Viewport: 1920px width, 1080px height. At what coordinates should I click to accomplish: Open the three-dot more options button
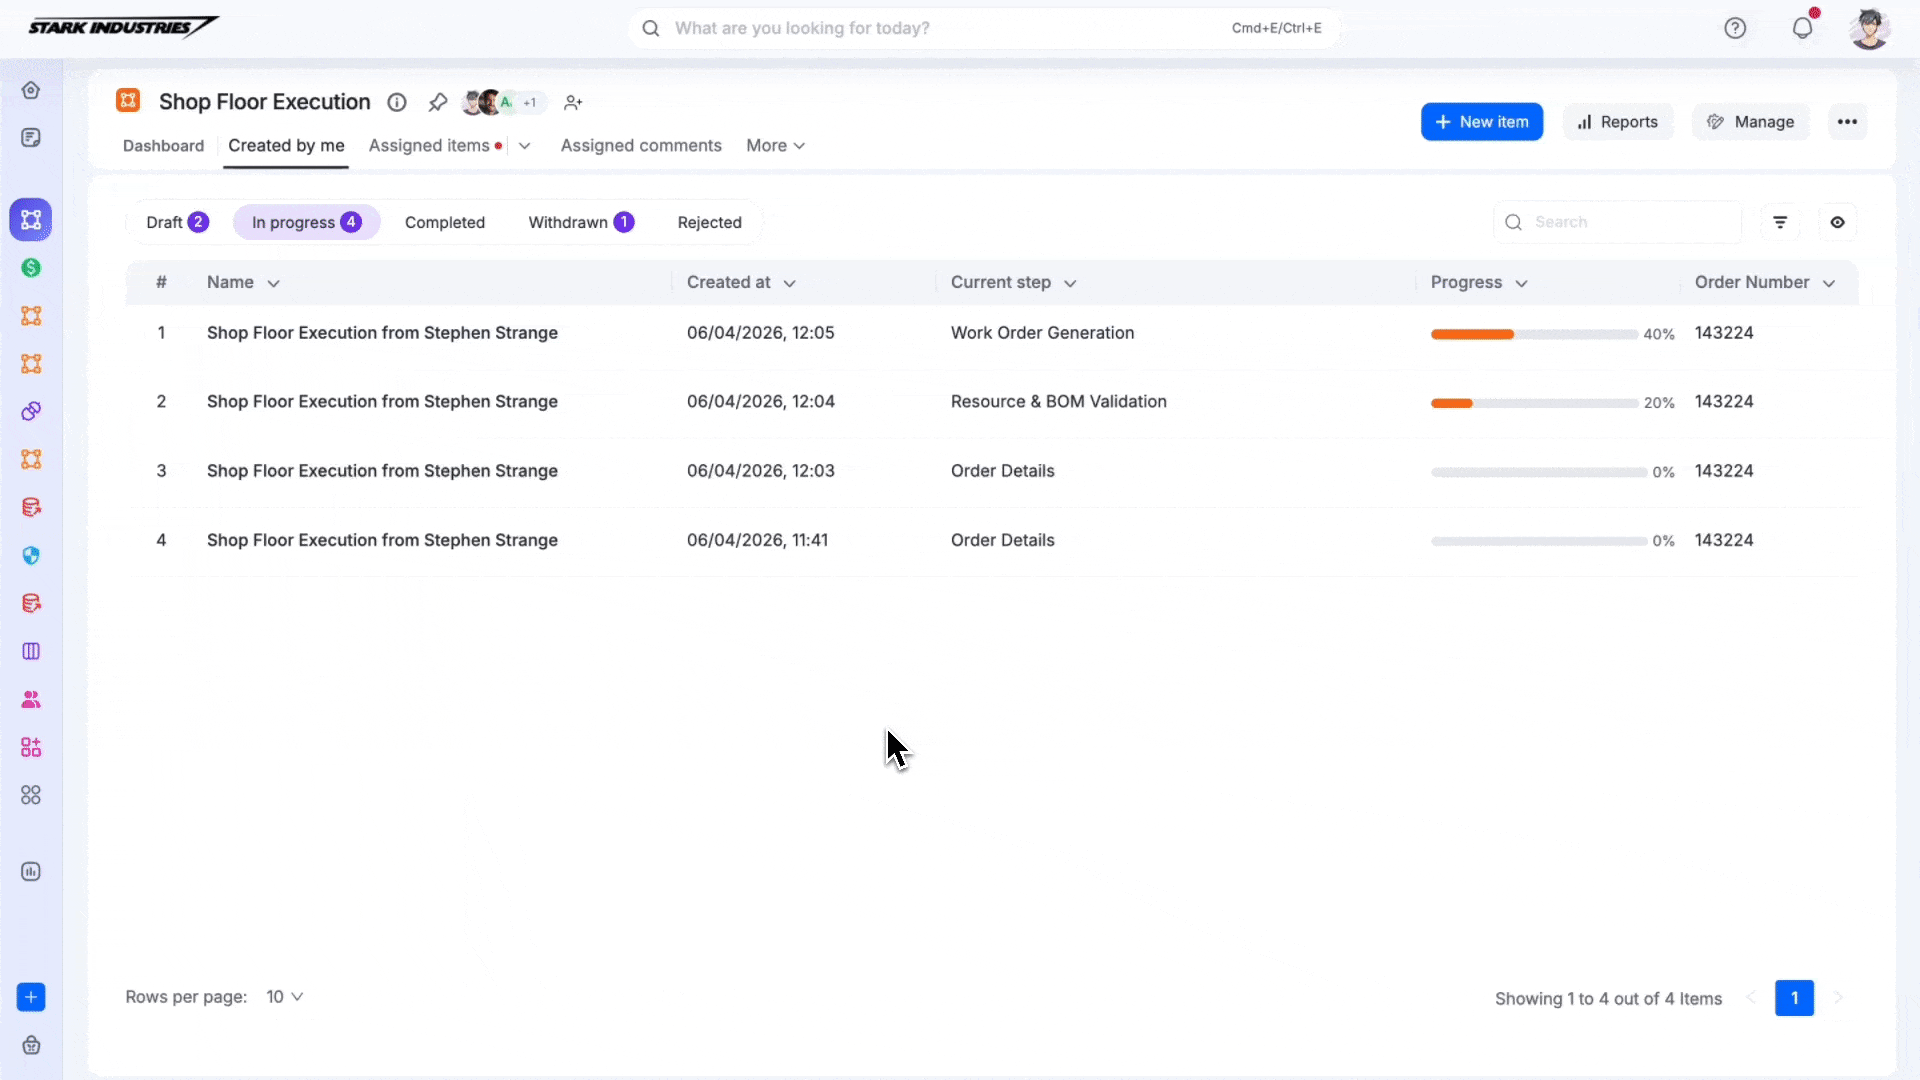pos(1847,122)
